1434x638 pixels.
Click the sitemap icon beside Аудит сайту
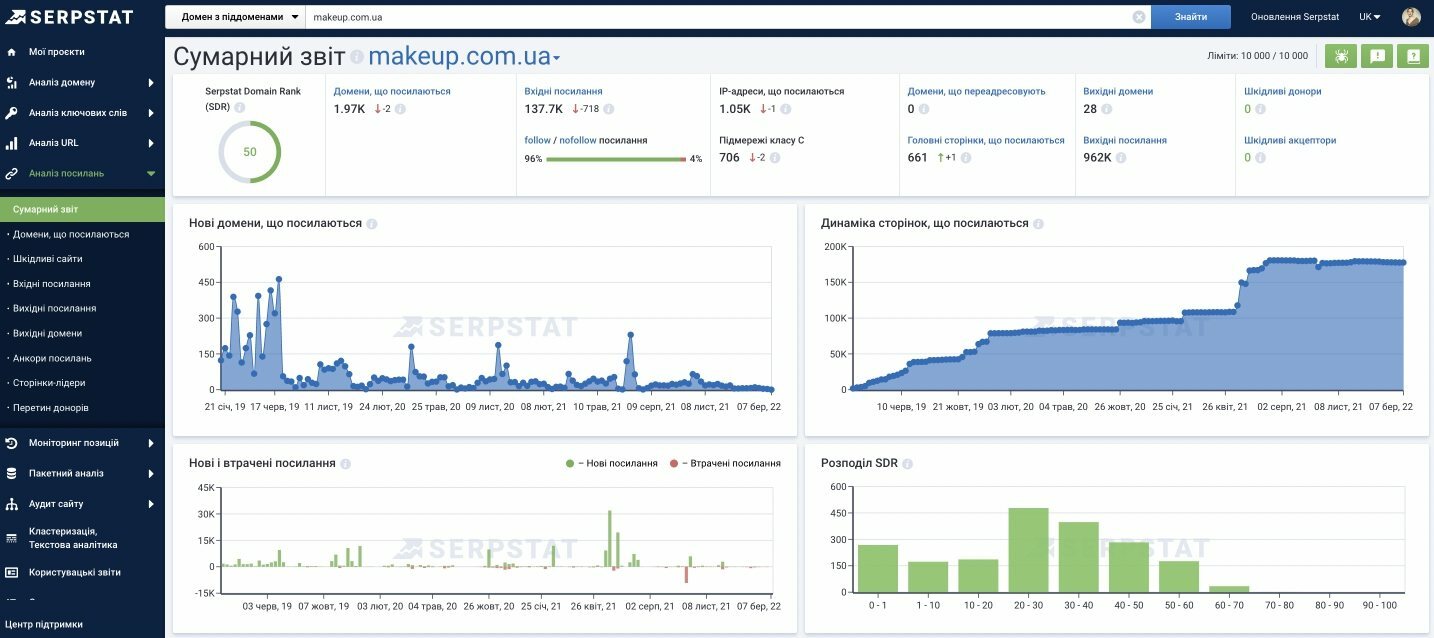point(11,504)
